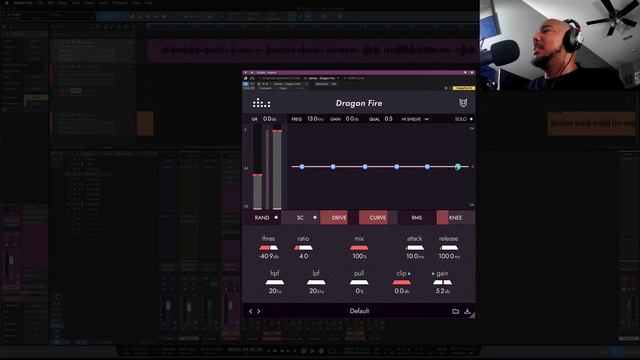Click the orange audio clip on the right of the DAW timeline

tap(591, 123)
